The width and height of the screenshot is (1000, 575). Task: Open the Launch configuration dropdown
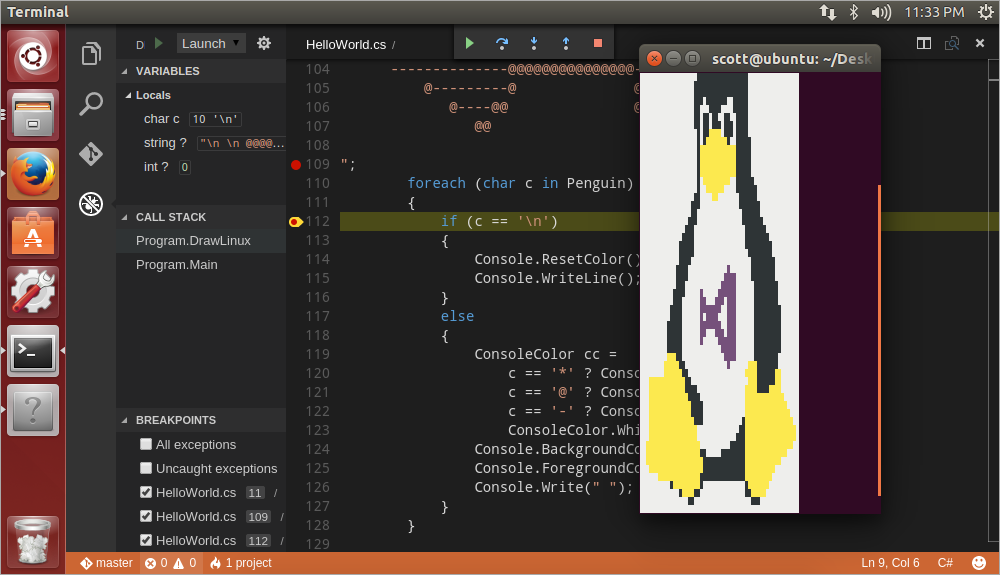coord(211,43)
